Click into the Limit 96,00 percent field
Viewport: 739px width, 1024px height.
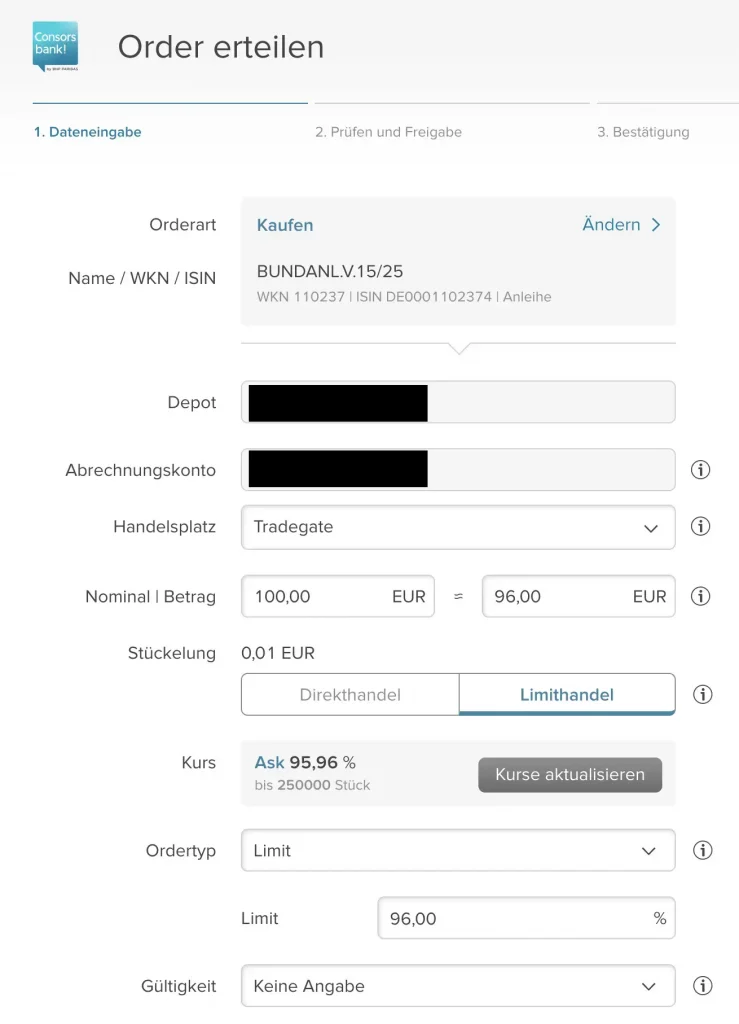coord(526,918)
